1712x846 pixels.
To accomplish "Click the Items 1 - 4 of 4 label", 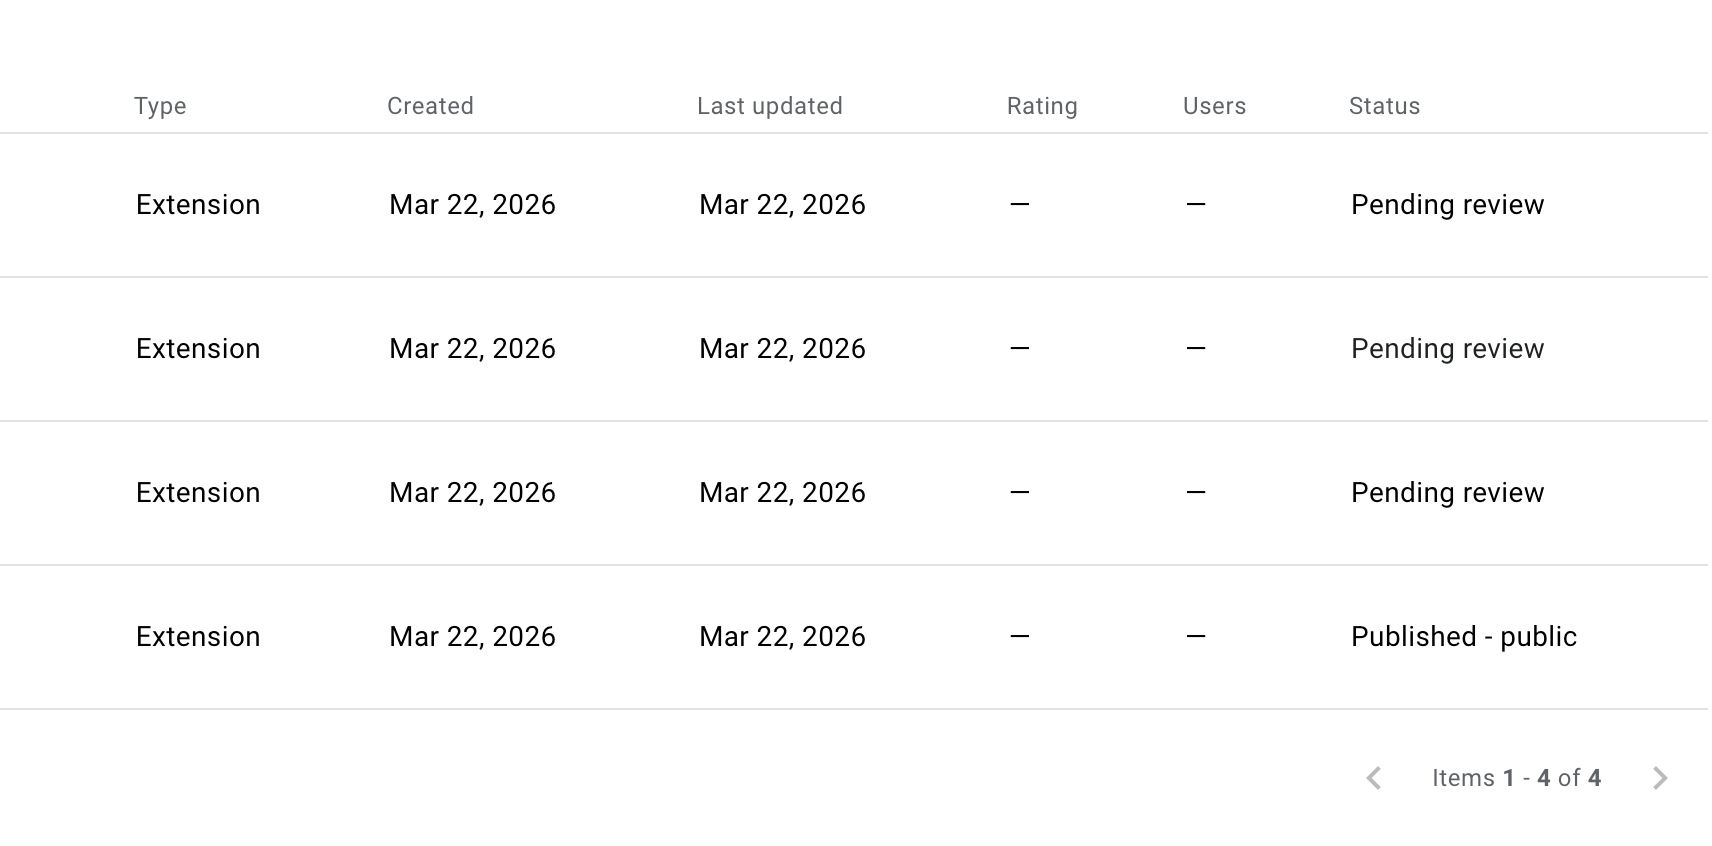I will [1516, 778].
